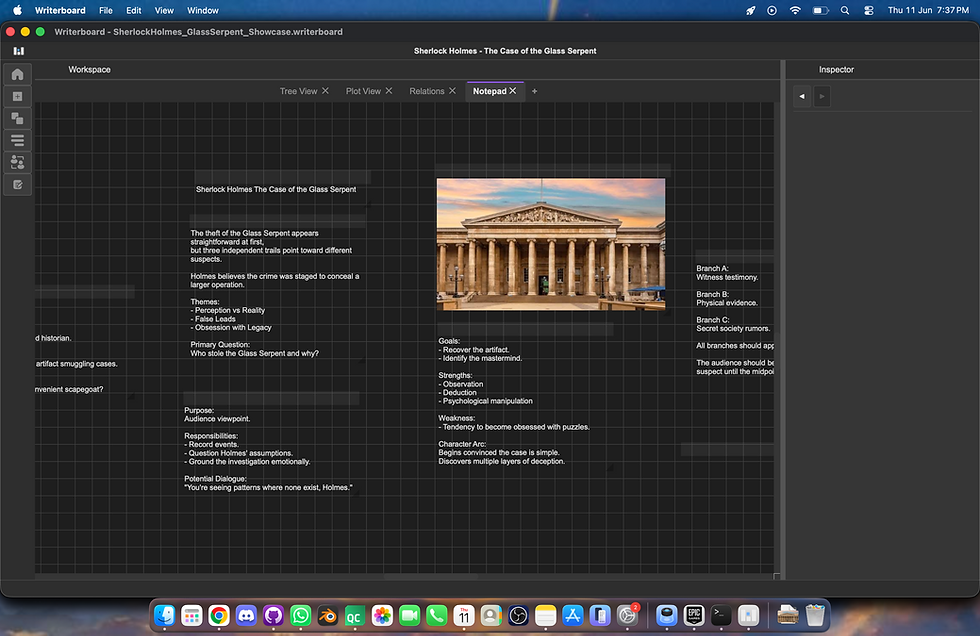Open Terminal from the dock
The image size is (980, 636).
pyautogui.click(x=721, y=616)
